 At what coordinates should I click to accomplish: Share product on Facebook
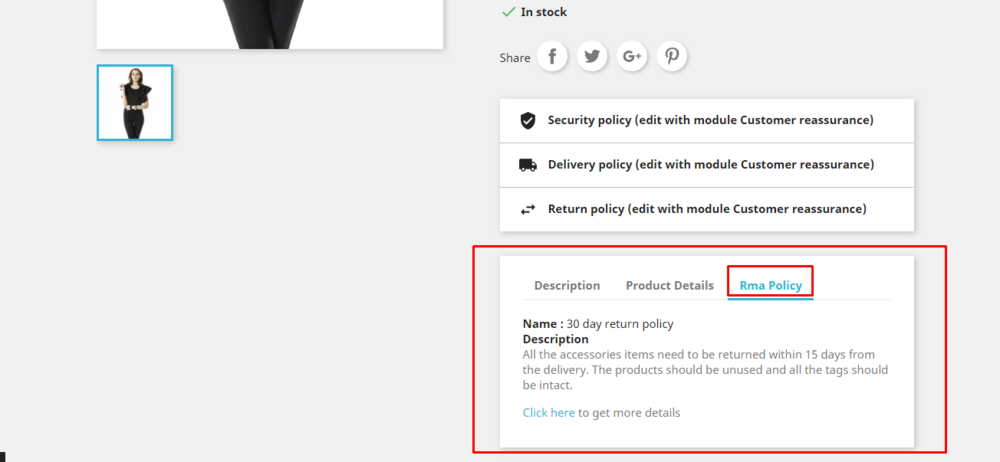pyautogui.click(x=552, y=57)
